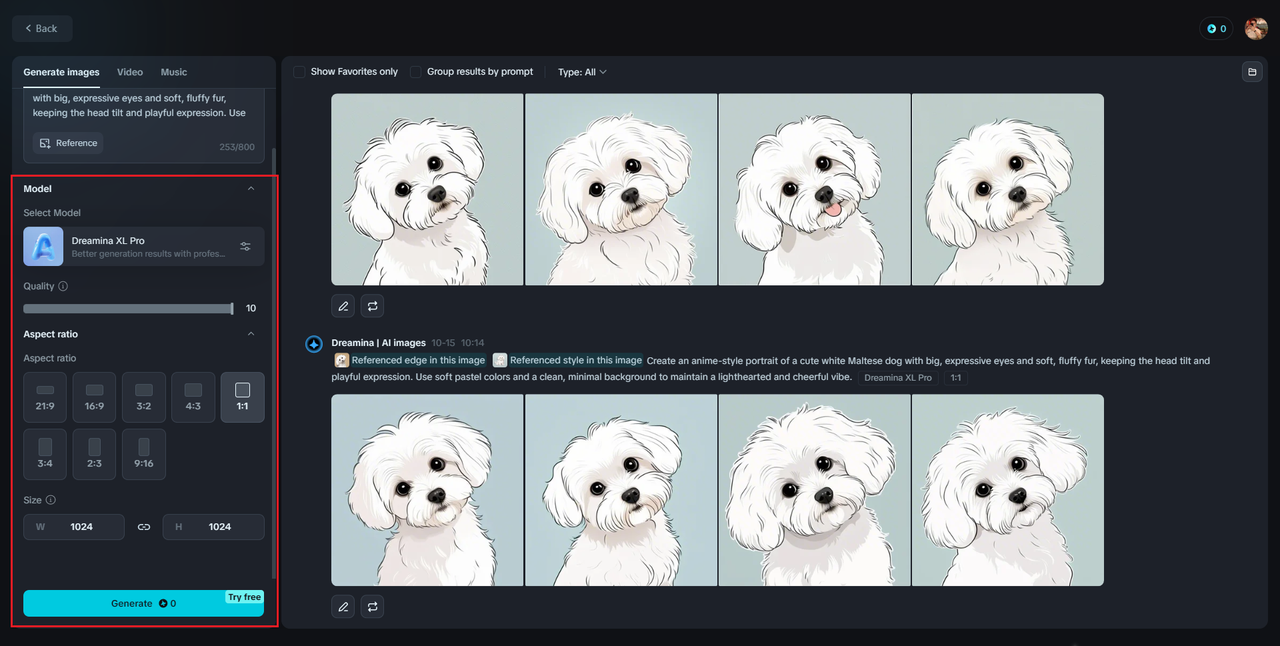
Task: Click the Generate button
Action: click(x=144, y=603)
